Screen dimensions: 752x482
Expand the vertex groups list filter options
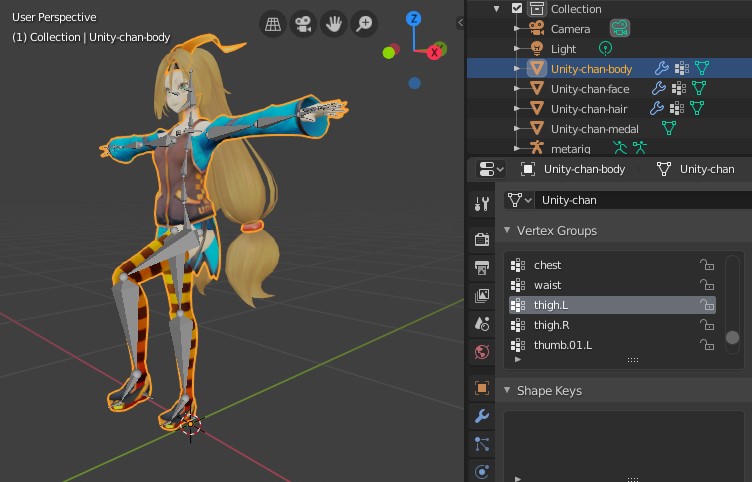(x=518, y=359)
